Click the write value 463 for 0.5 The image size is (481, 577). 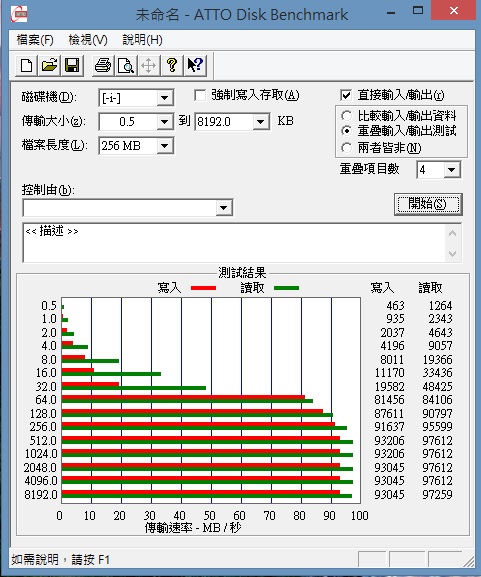[x=395, y=305]
